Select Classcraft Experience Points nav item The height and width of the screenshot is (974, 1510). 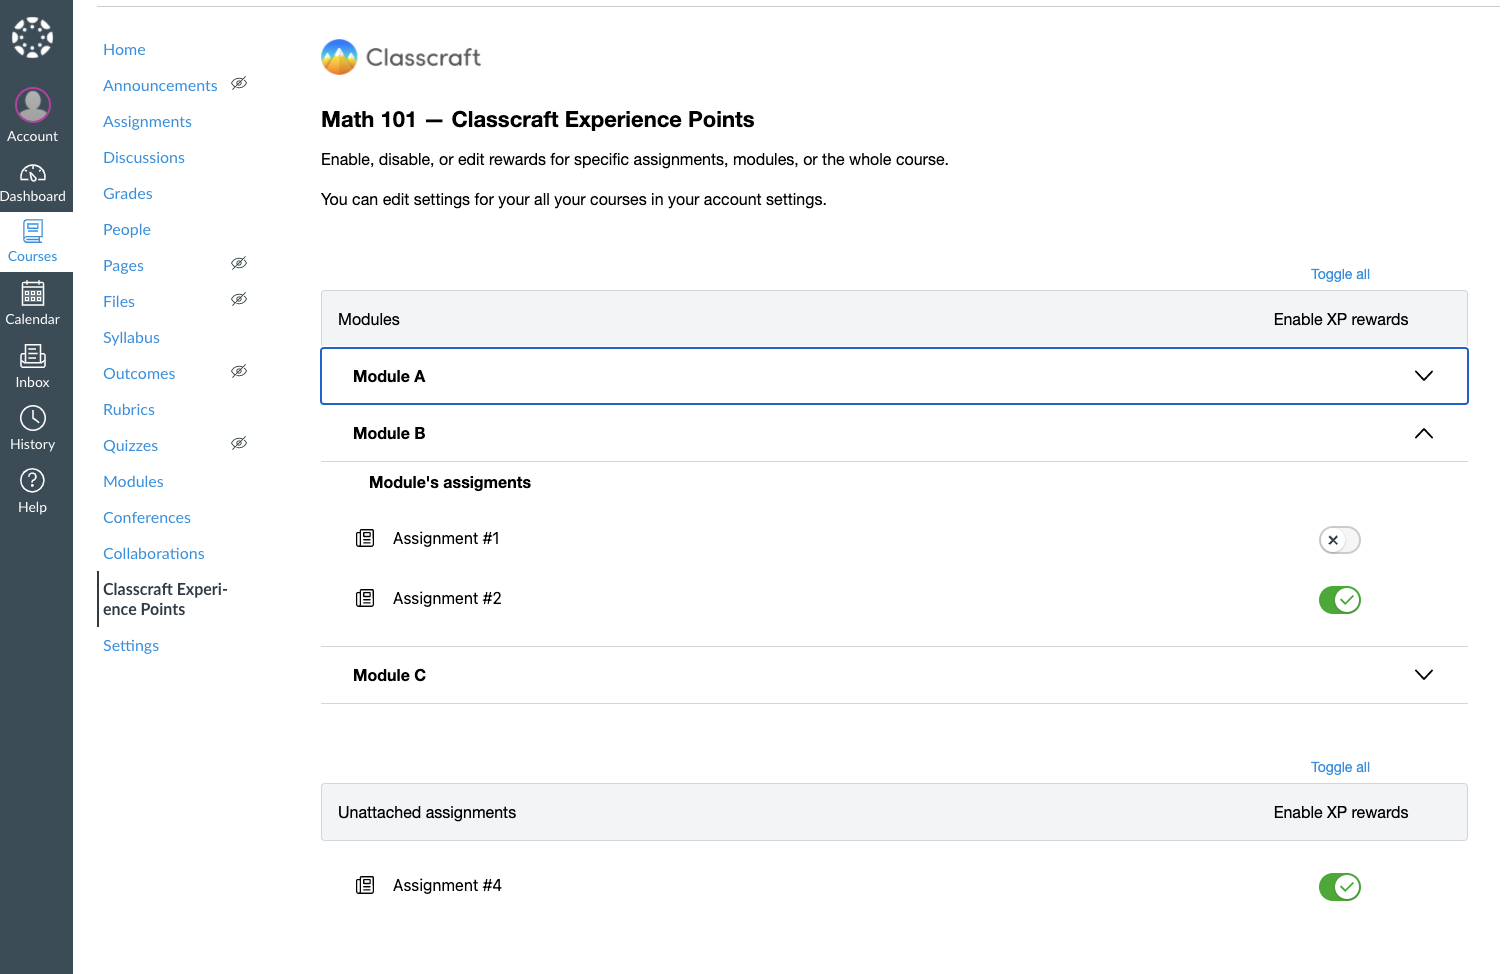coord(165,599)
